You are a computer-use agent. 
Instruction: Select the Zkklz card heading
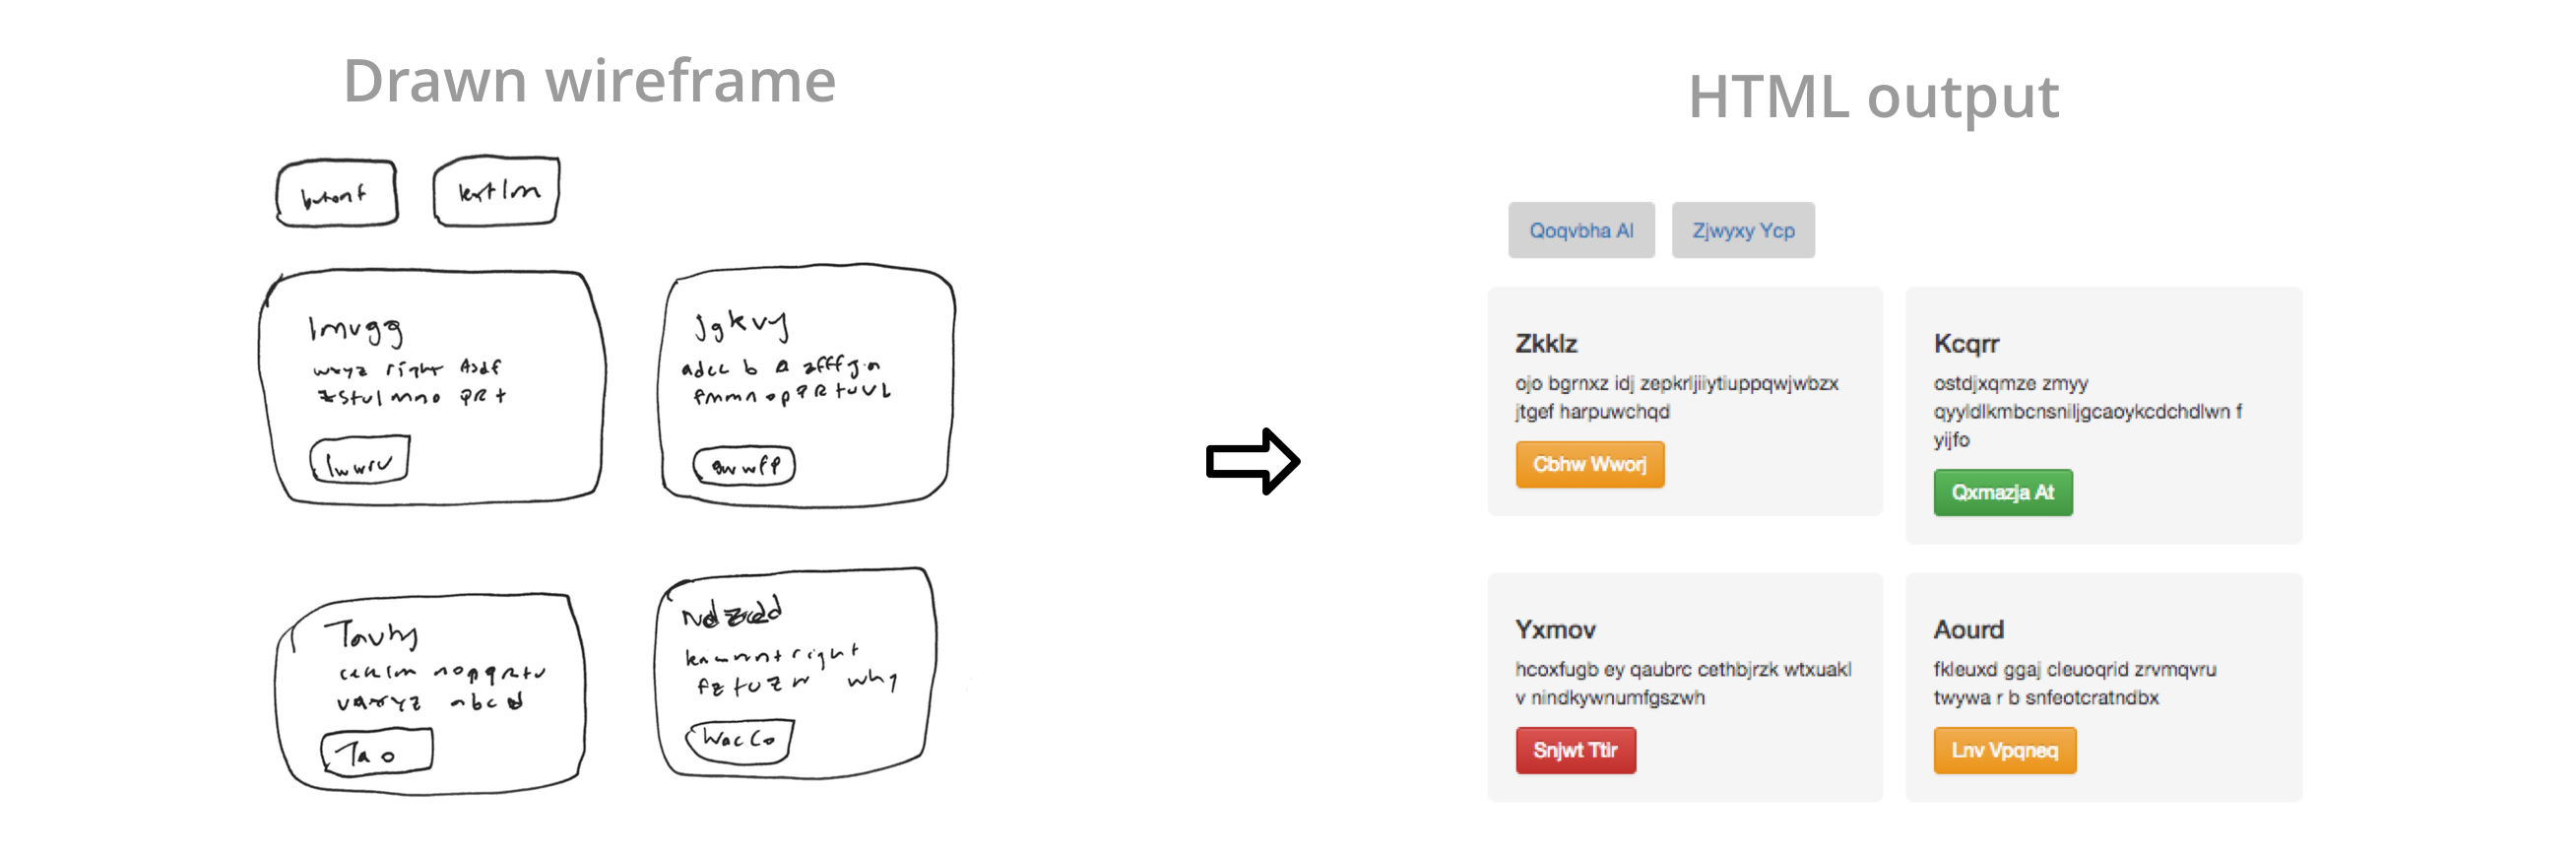(1546, 344)
